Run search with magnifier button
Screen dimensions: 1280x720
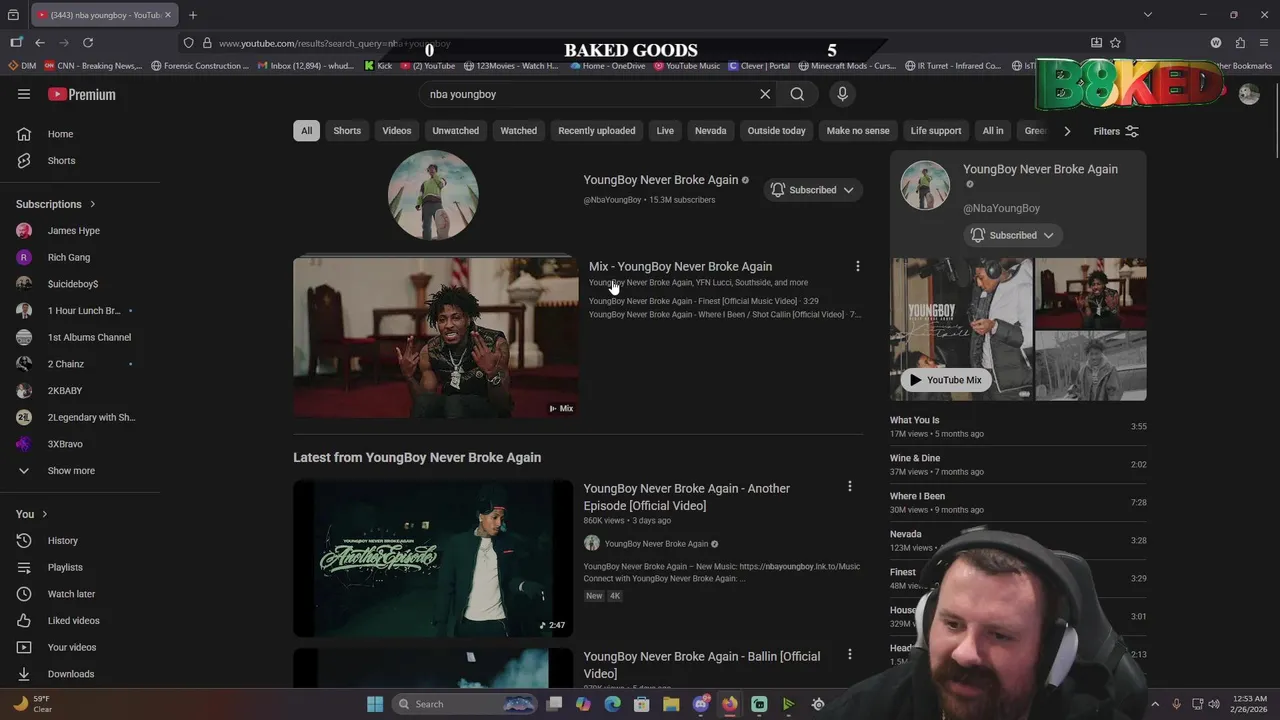point(797,94)
